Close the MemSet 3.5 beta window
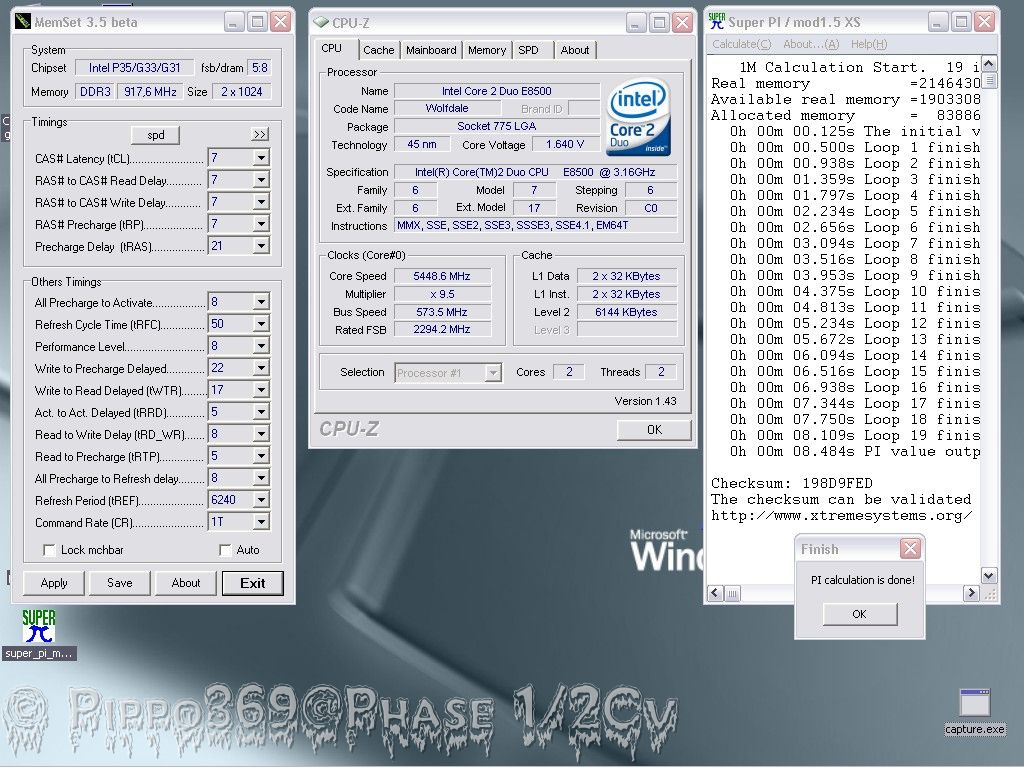 tap(281, 22)
